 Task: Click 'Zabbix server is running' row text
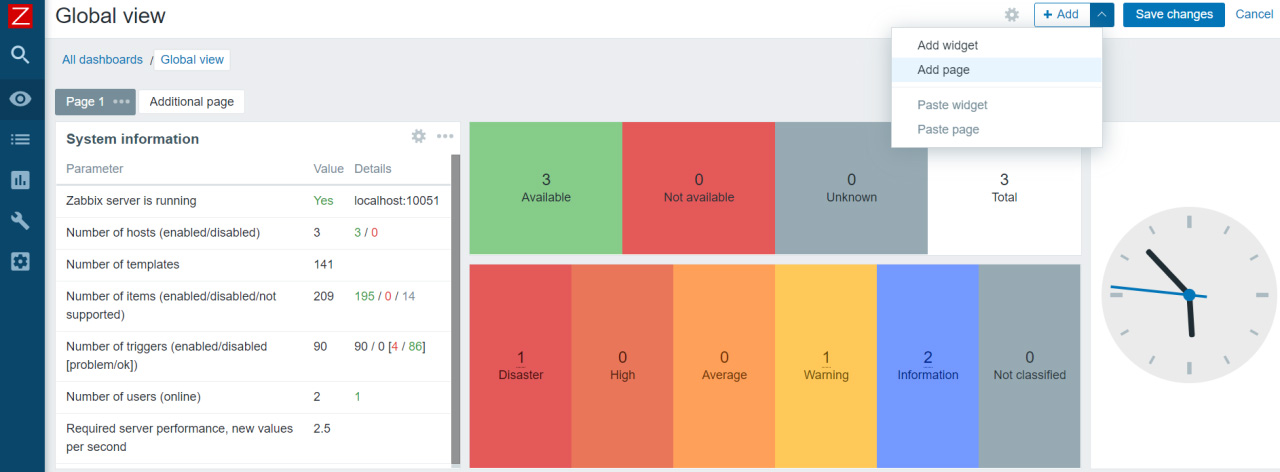(131, 201)
